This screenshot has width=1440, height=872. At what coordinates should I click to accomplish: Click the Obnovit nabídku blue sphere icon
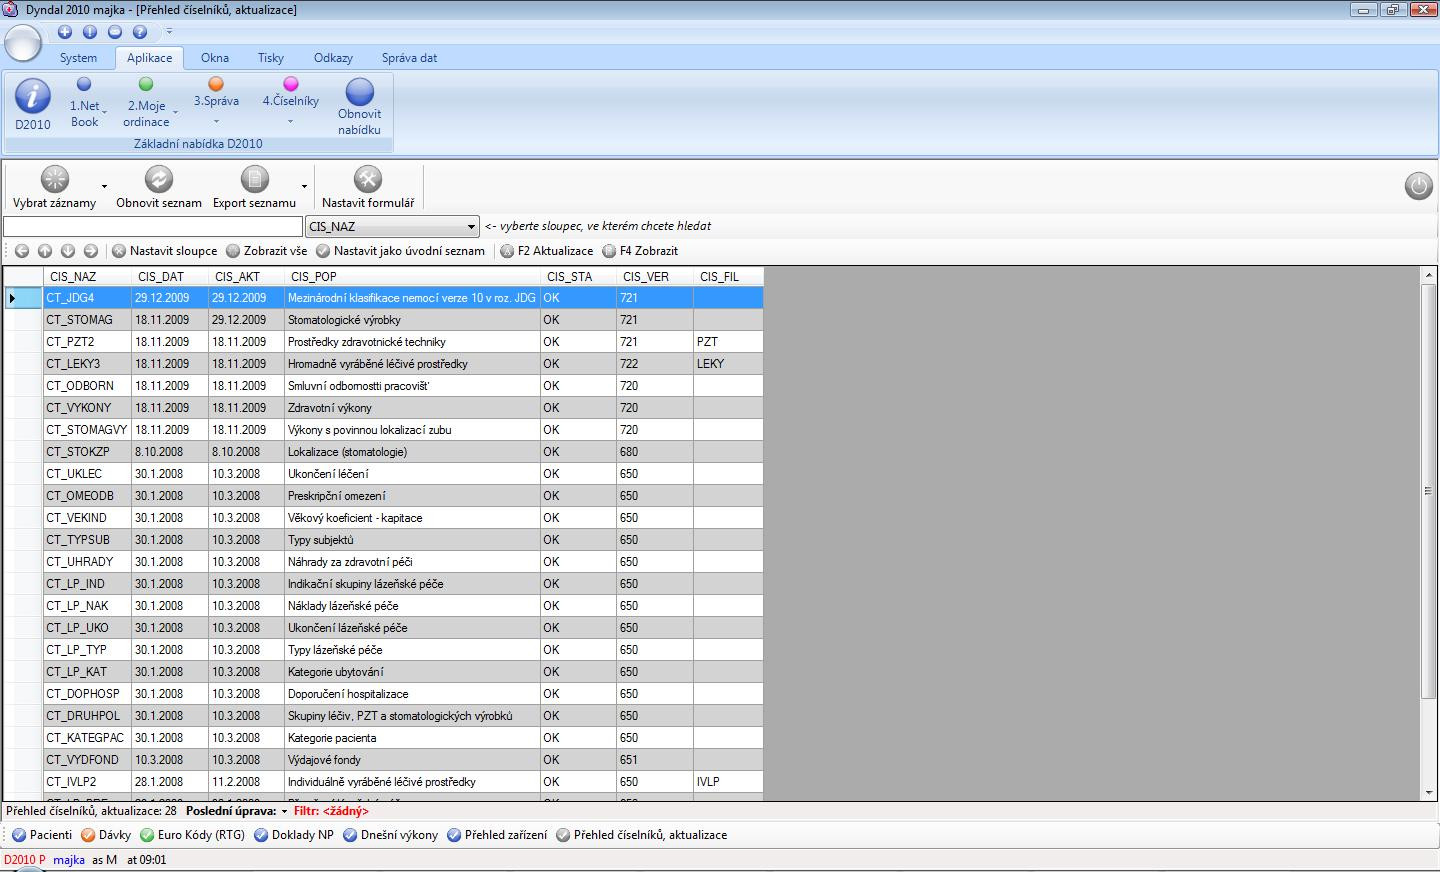[359, 93]
